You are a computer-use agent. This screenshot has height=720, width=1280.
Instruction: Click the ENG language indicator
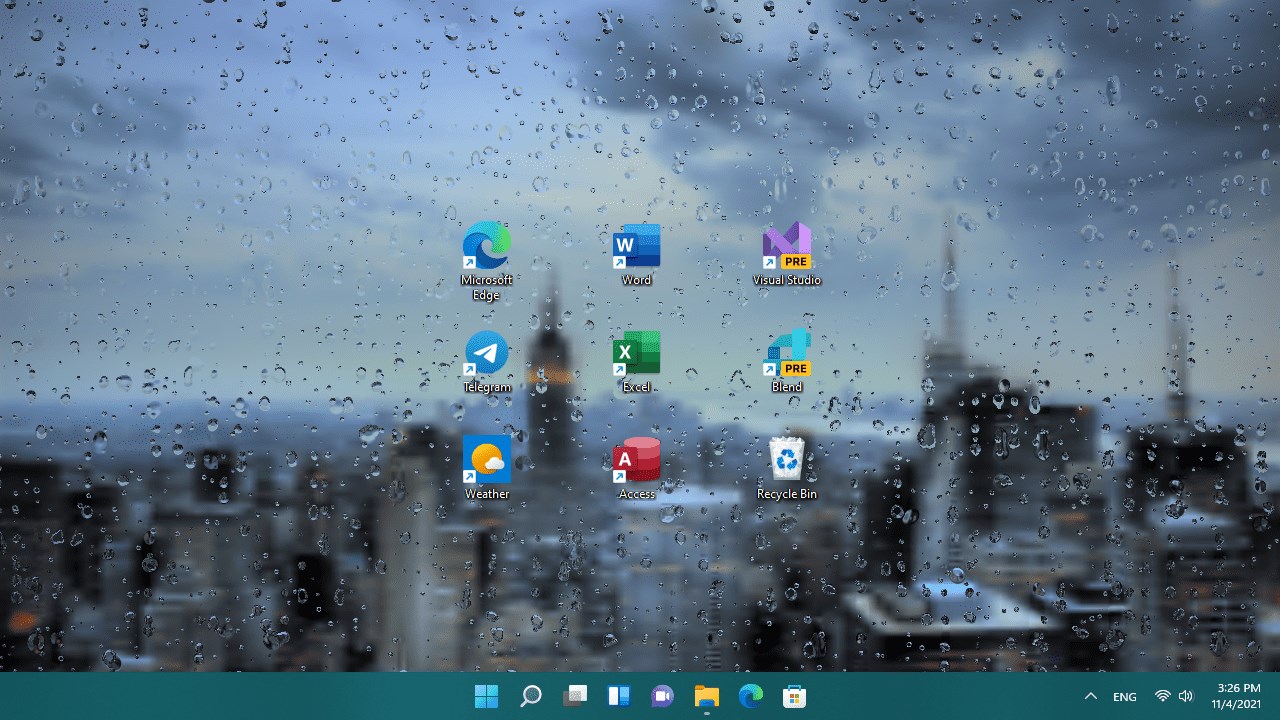point(1125,697)
